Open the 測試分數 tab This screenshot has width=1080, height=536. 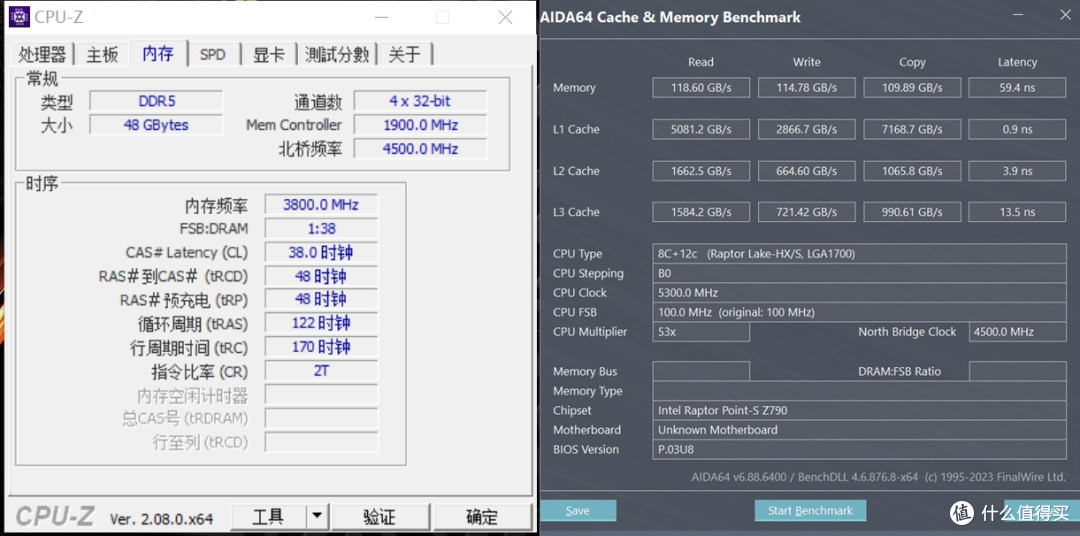click(x=337, y=54)
